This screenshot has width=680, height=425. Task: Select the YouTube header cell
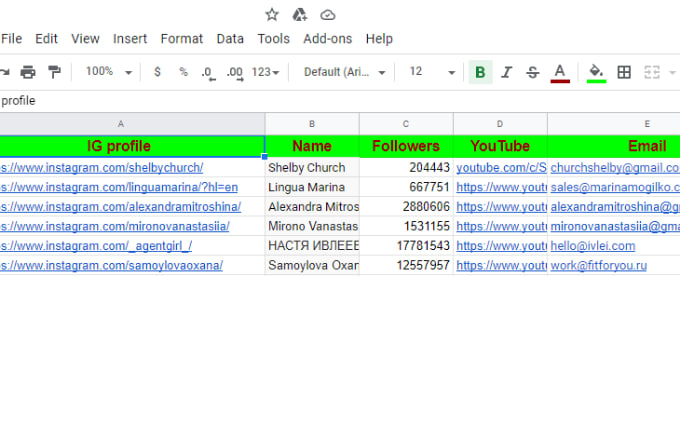click(500, 146)
